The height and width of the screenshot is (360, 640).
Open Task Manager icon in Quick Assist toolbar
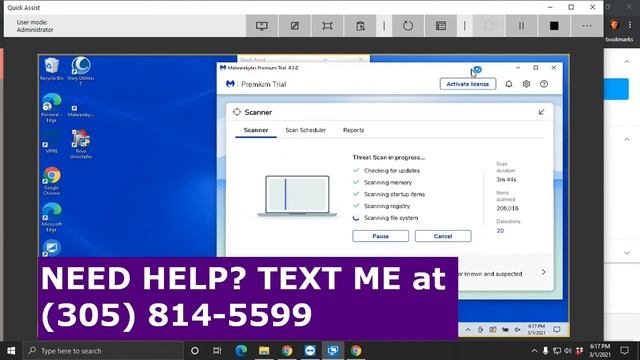441,26
